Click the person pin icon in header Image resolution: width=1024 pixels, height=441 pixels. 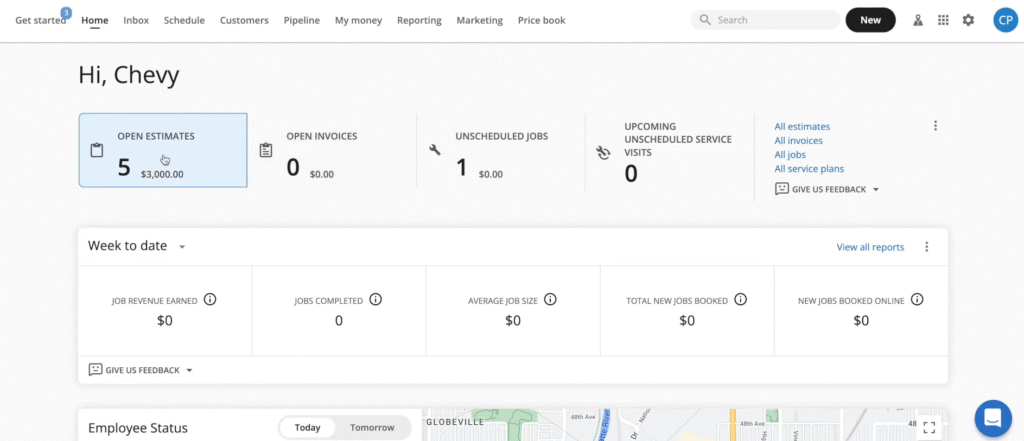point(918,20)
